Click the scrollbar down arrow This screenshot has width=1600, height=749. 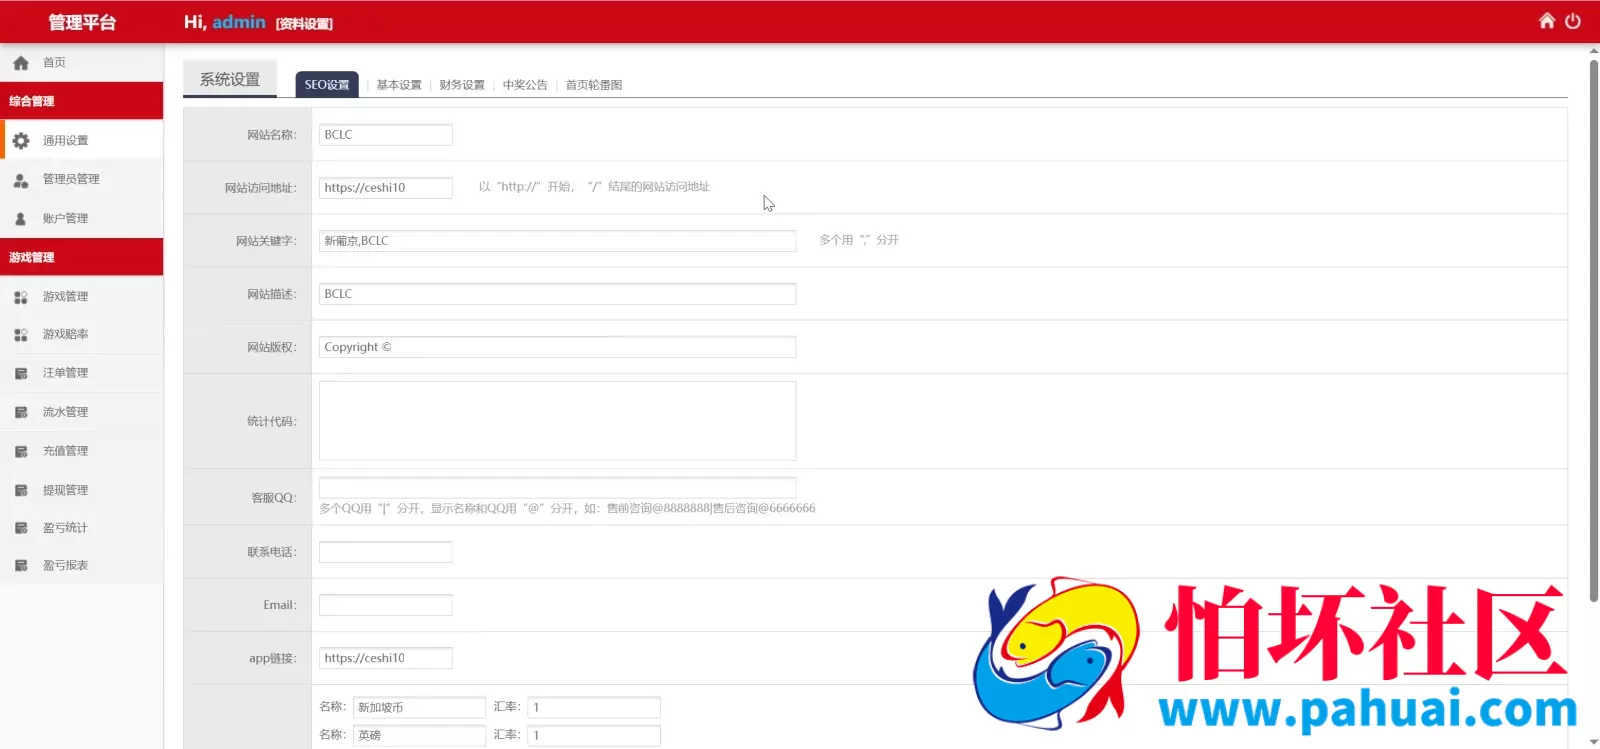(x=1594, y=743)
